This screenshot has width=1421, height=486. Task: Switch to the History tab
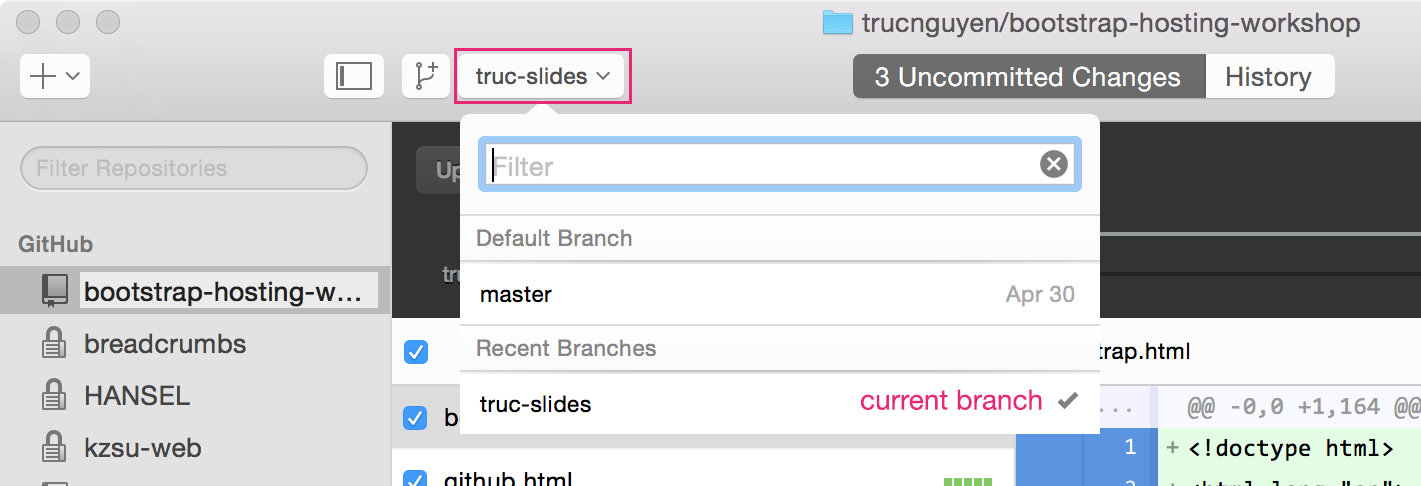1269,77
